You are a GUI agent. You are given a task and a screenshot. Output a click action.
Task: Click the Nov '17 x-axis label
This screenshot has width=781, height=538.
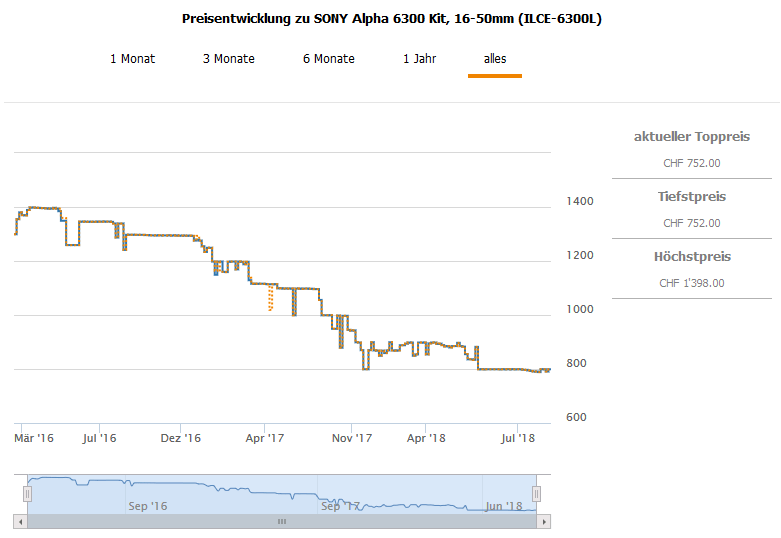352,438
